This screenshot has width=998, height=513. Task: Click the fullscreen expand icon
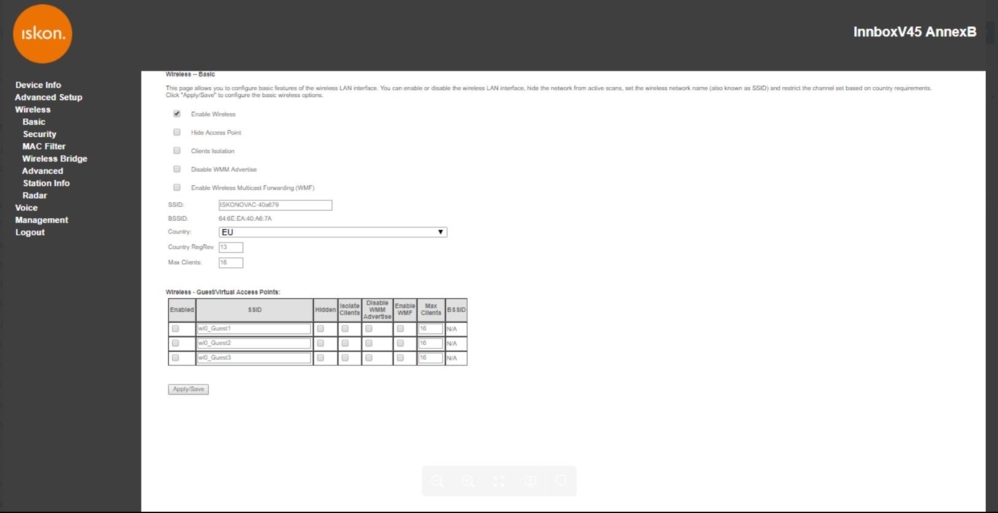tap(499, 481)
